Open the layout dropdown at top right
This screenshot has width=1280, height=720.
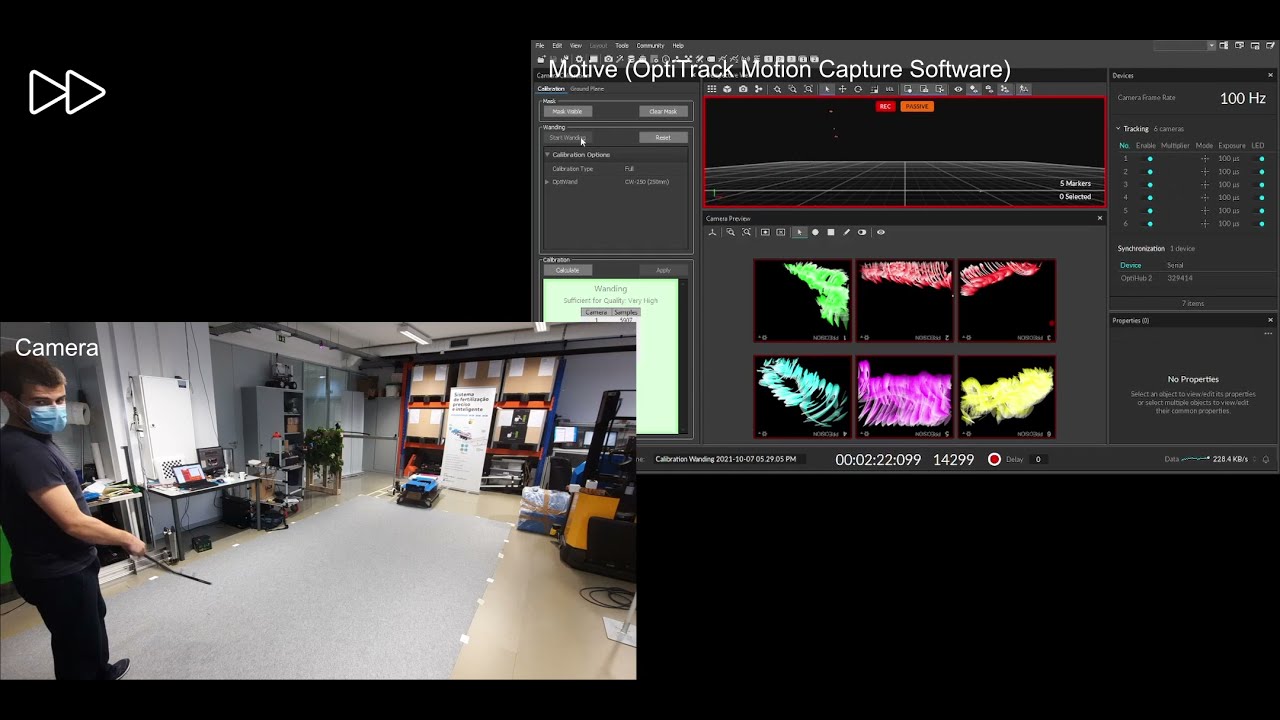click(x=1185, y=46)
